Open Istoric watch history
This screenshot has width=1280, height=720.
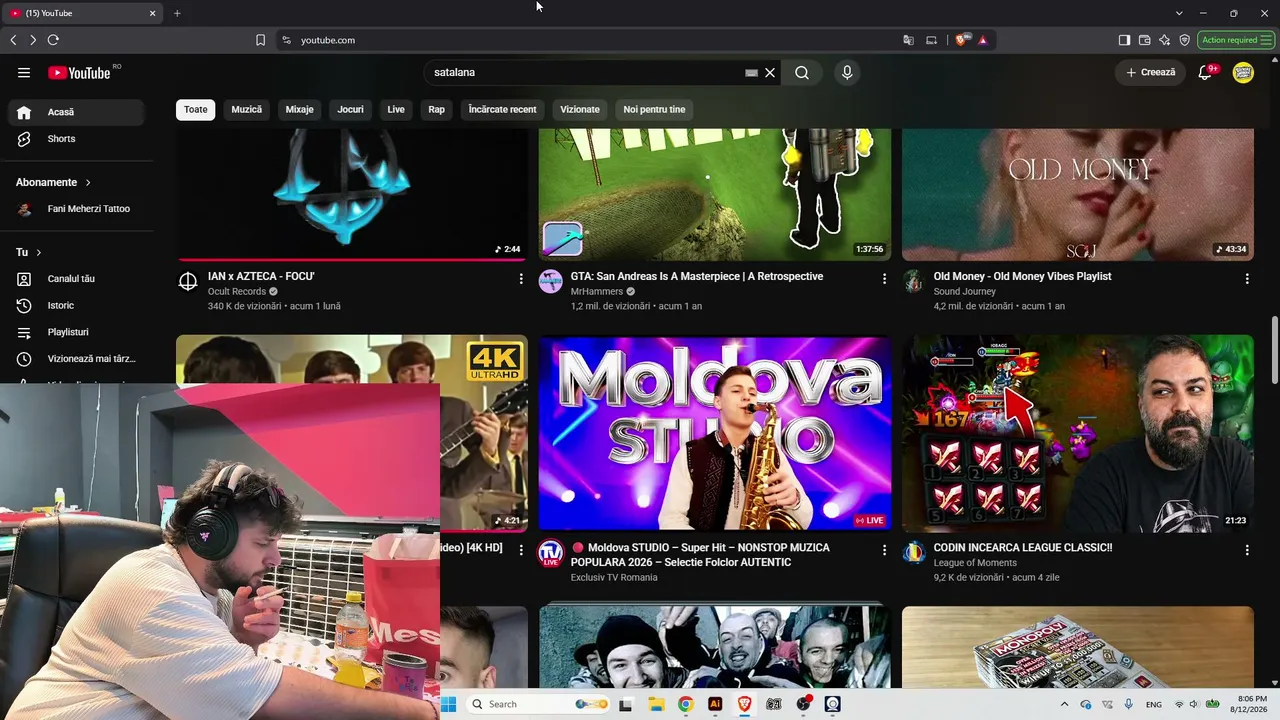point(76,306)
